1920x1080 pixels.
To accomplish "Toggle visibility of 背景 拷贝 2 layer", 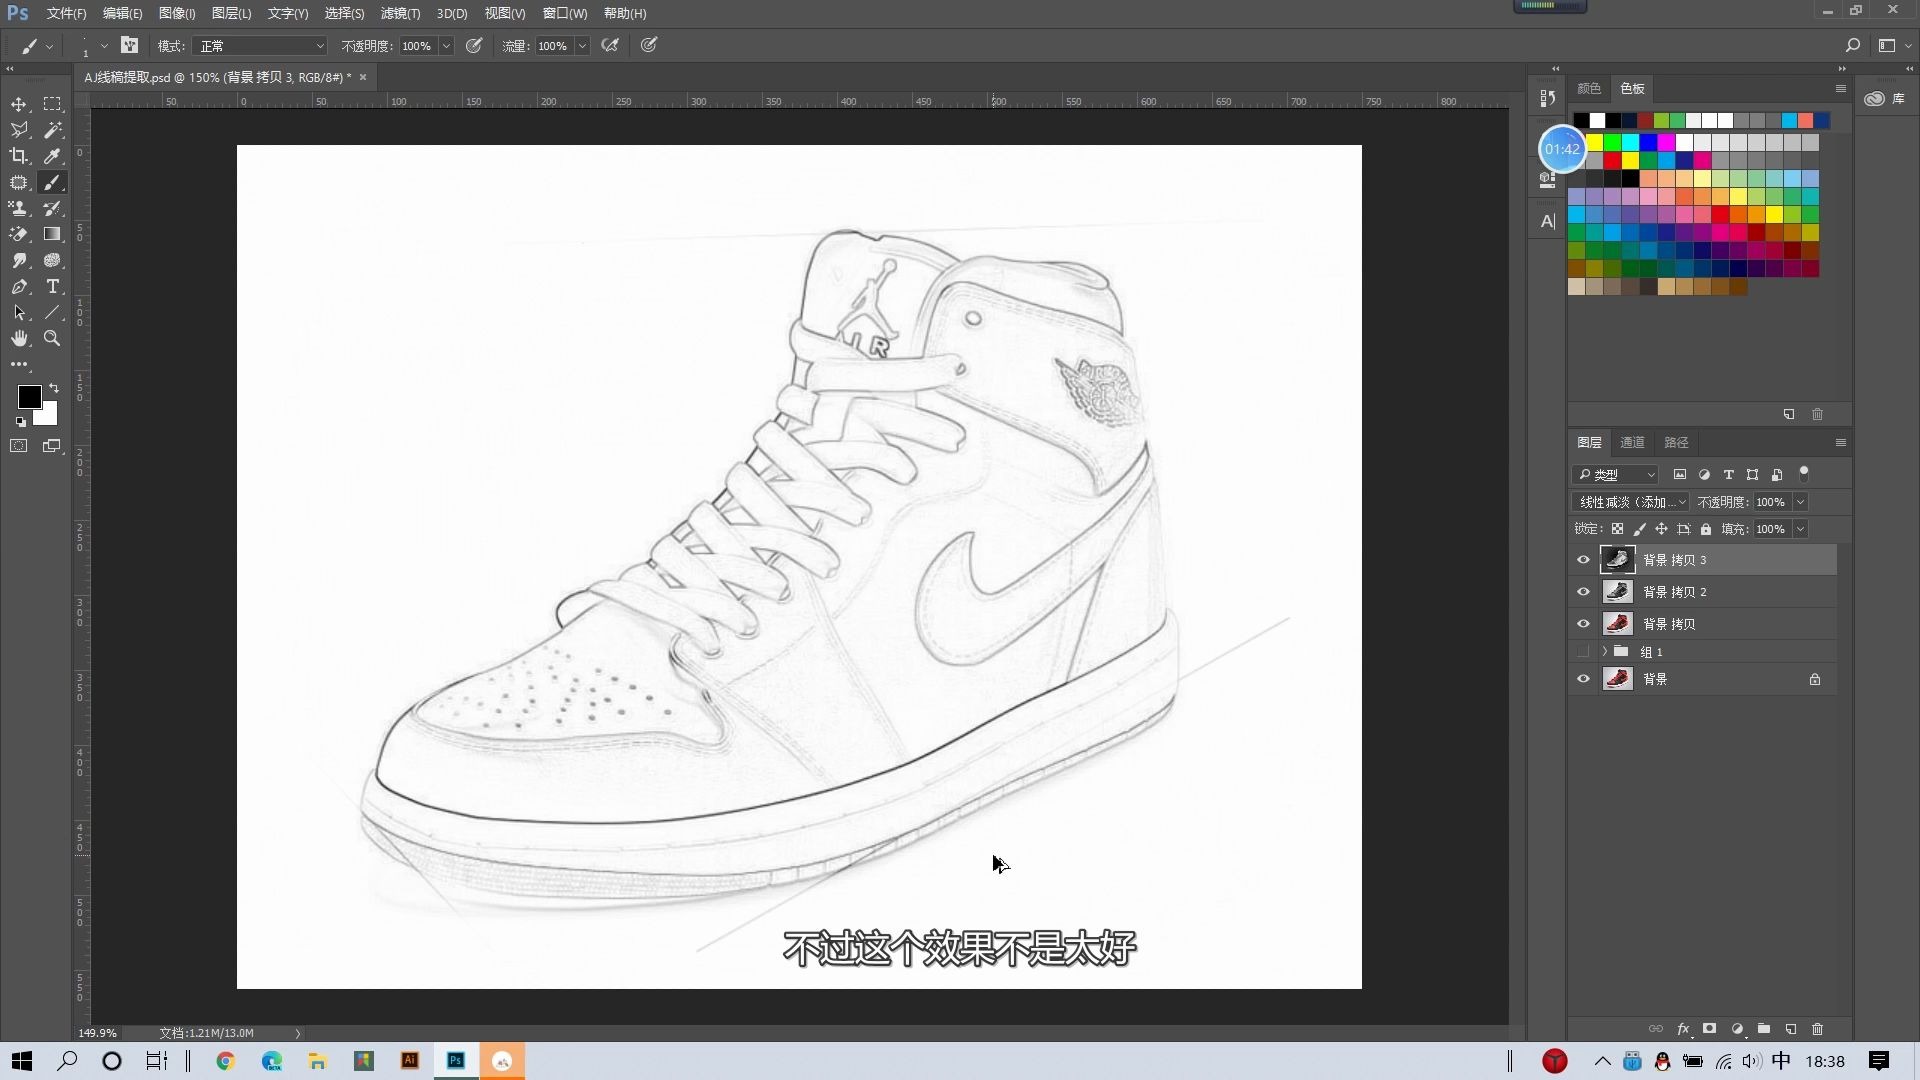I will click(x=1583, y=592).
